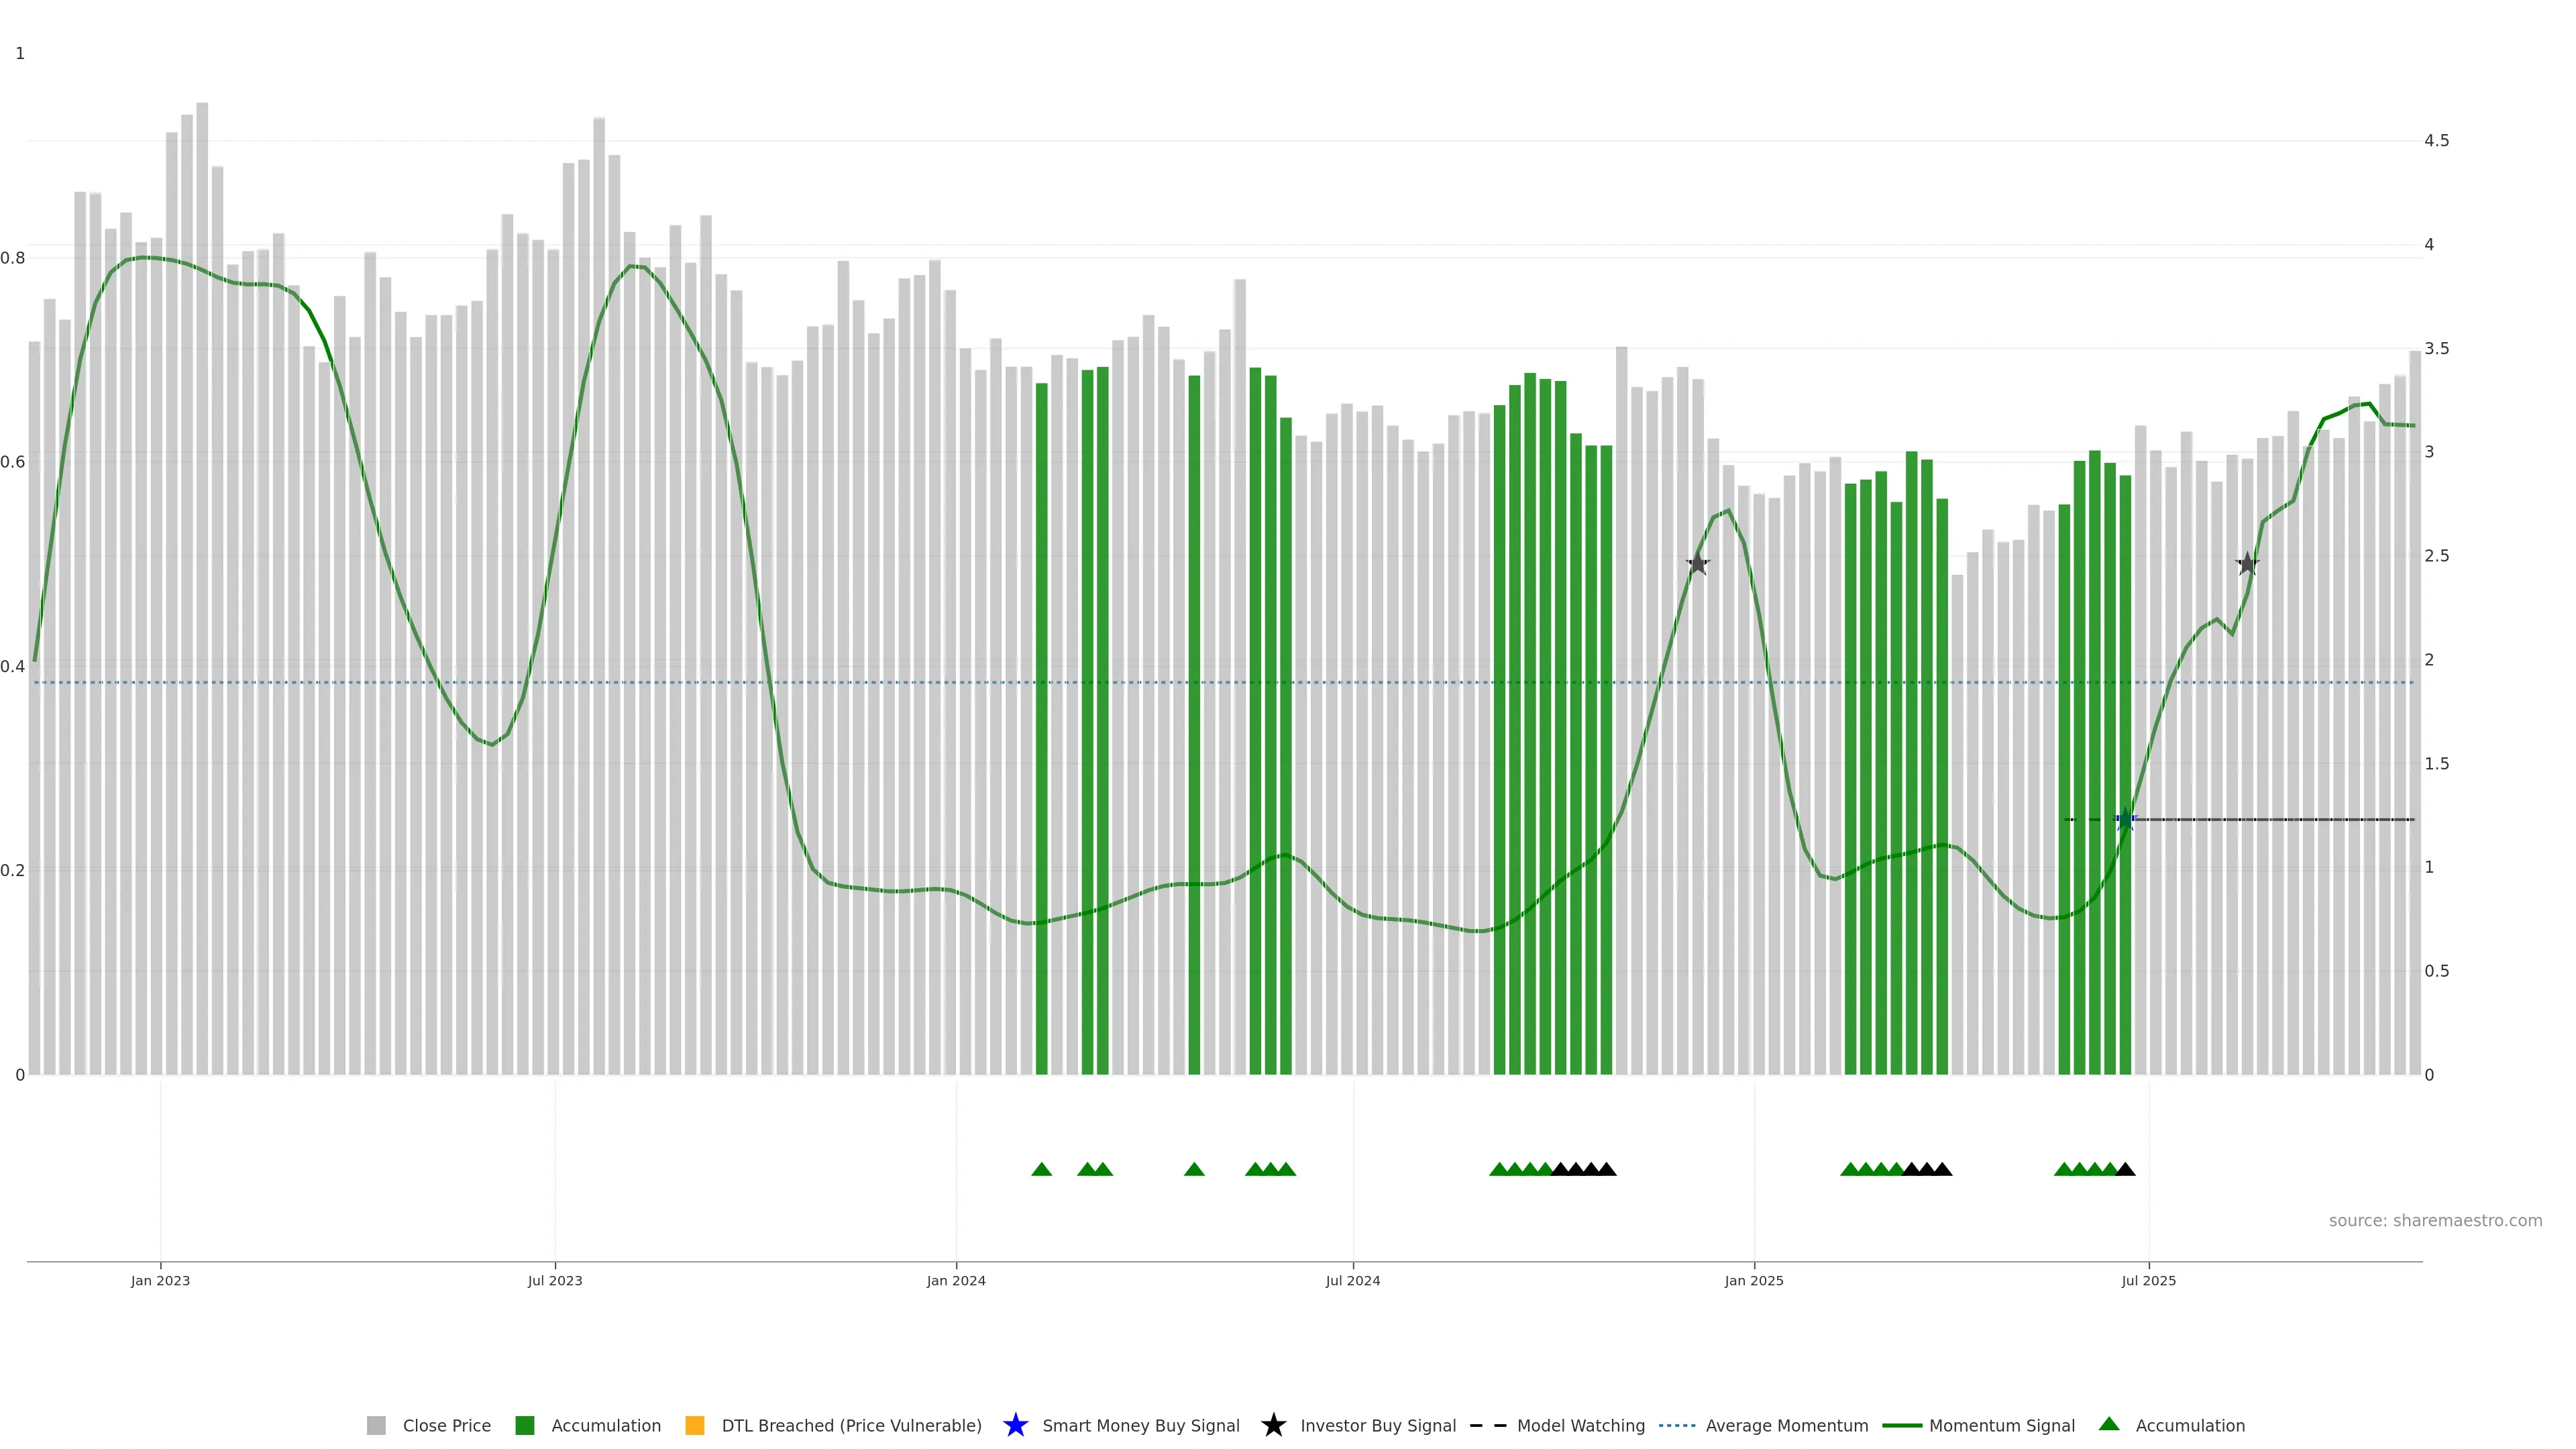Click the DTL Breached (Price Vulnerable) label
Image resolution: width=2576 pixels, height=1449 pixels.
(851, 1425)
